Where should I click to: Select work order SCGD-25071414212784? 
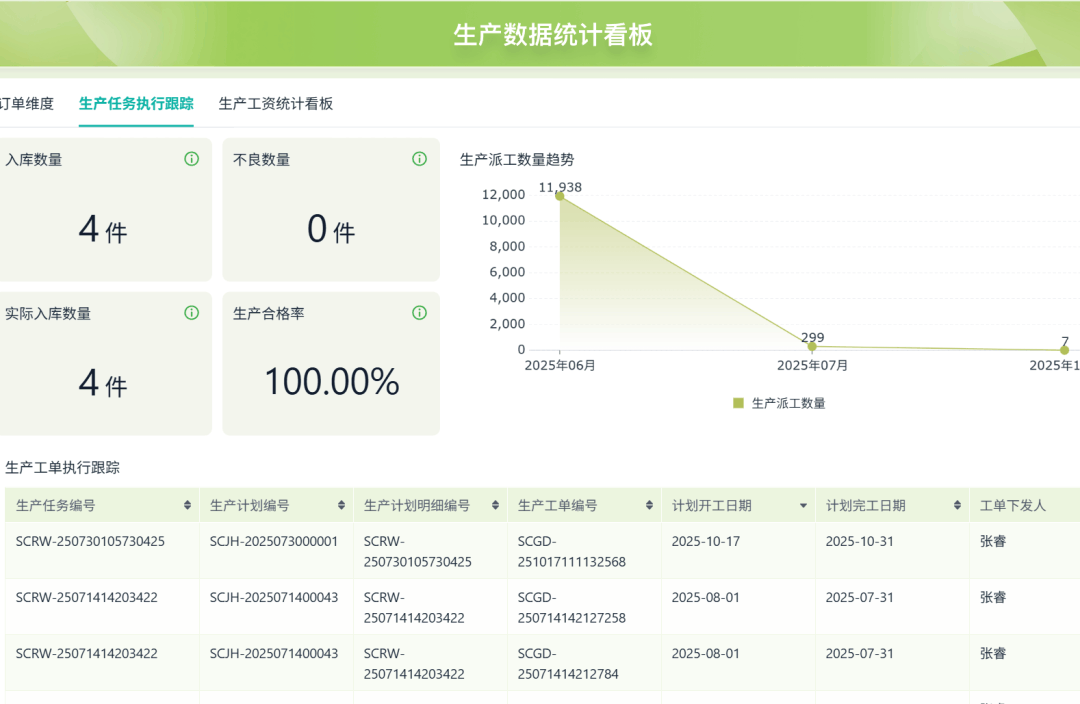tap(568, 663)
